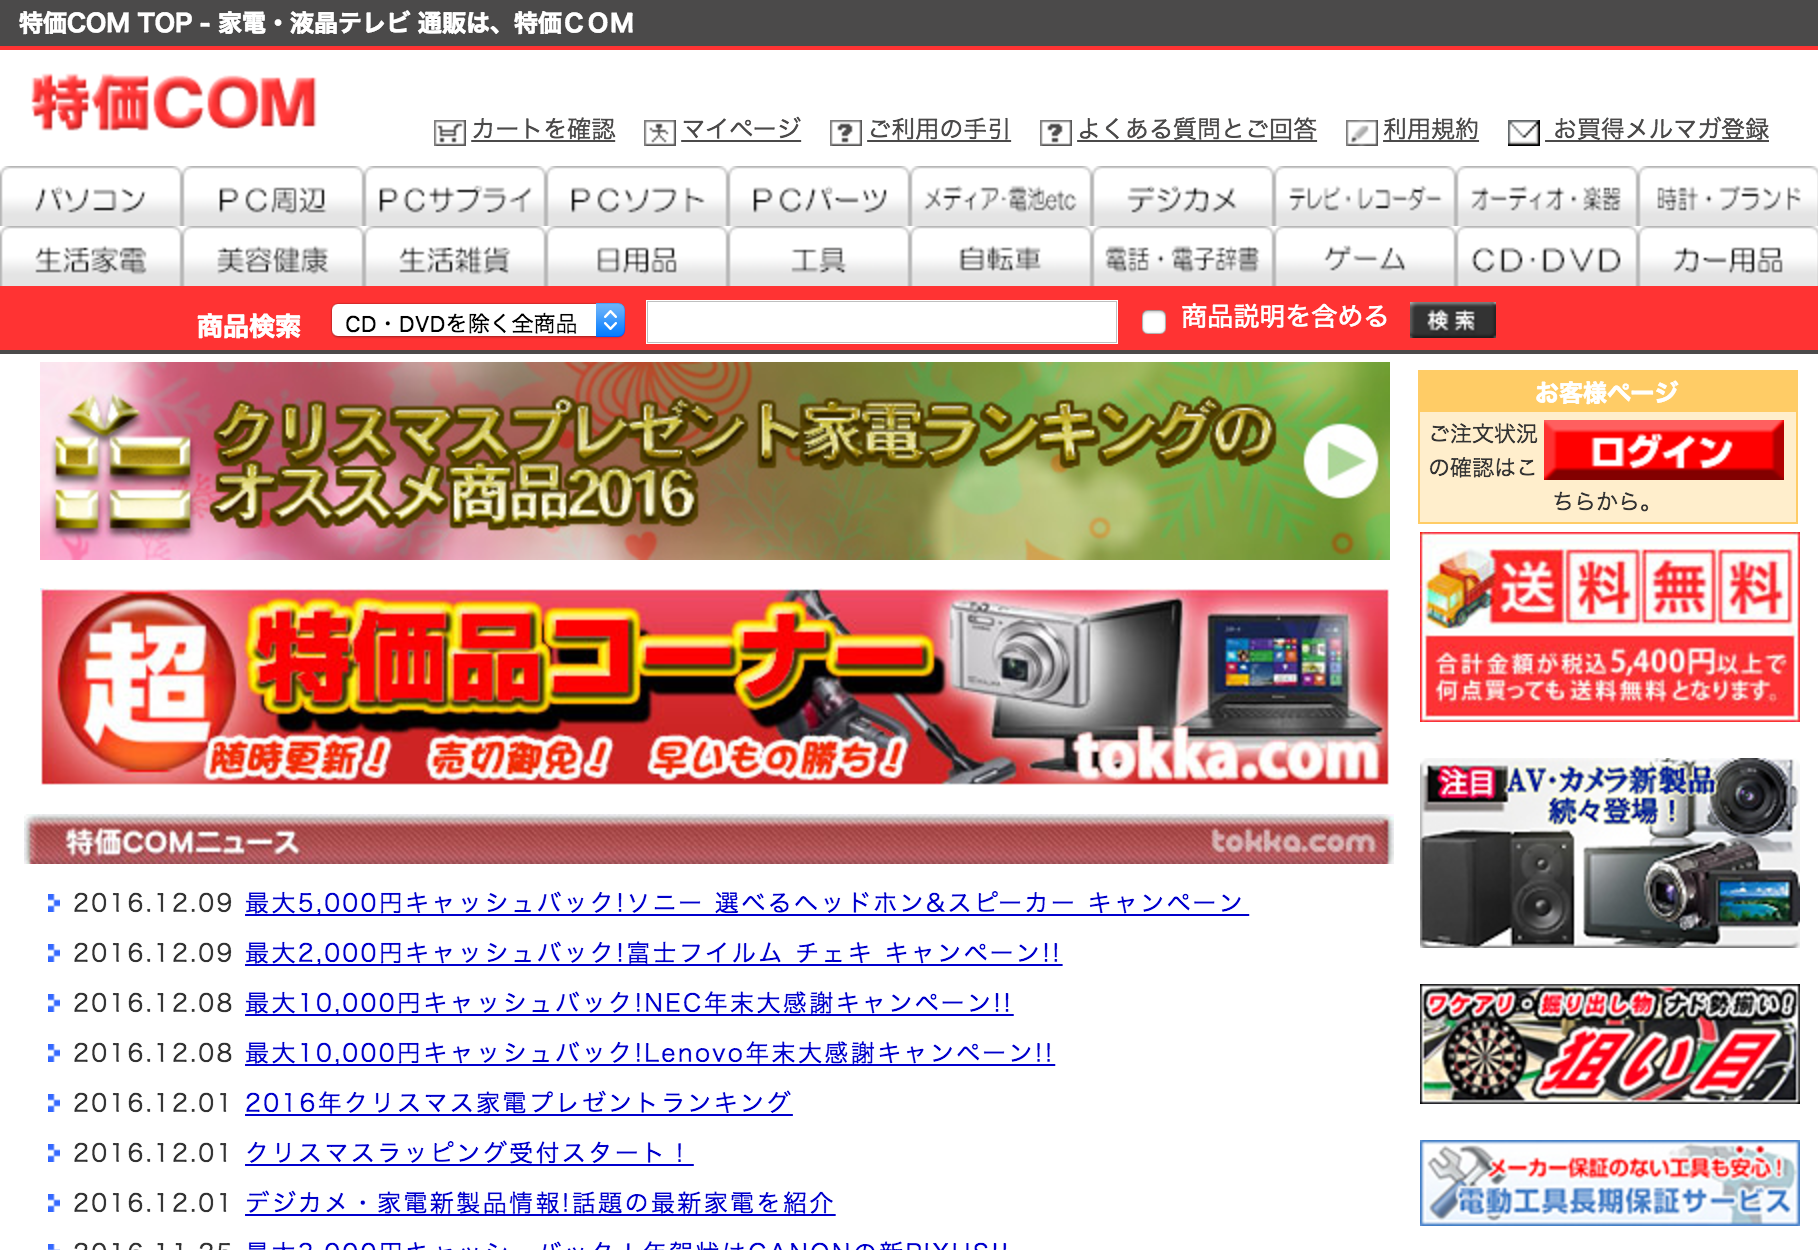Click the 特価COMニュース section header
The height and width of the screenshot is (1250, 1818).
(708, 841)
